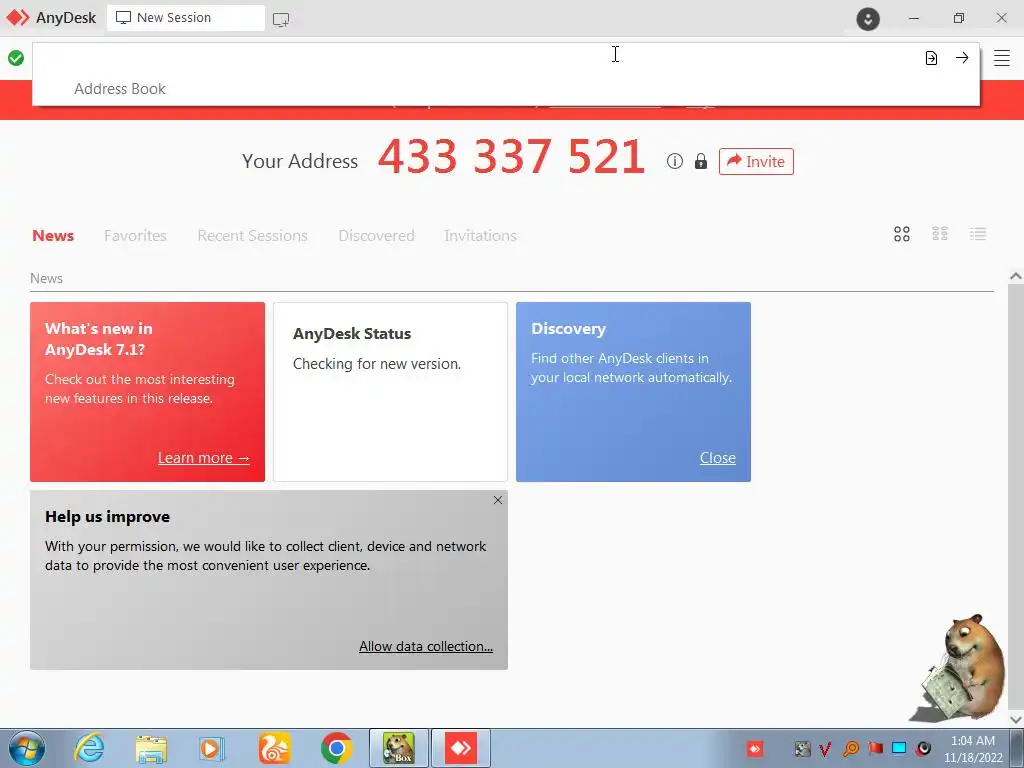Click the orange magnifier tray icon
This screenshot has height=768, width=1024.
pyautogui.click(x=850, y=749)
